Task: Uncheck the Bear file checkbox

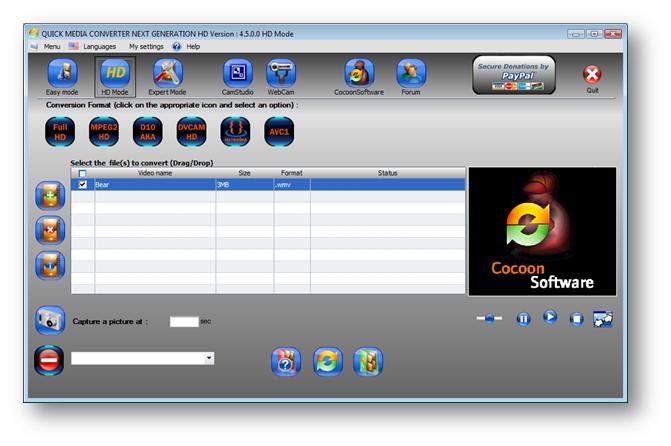Action: point(83,184)
